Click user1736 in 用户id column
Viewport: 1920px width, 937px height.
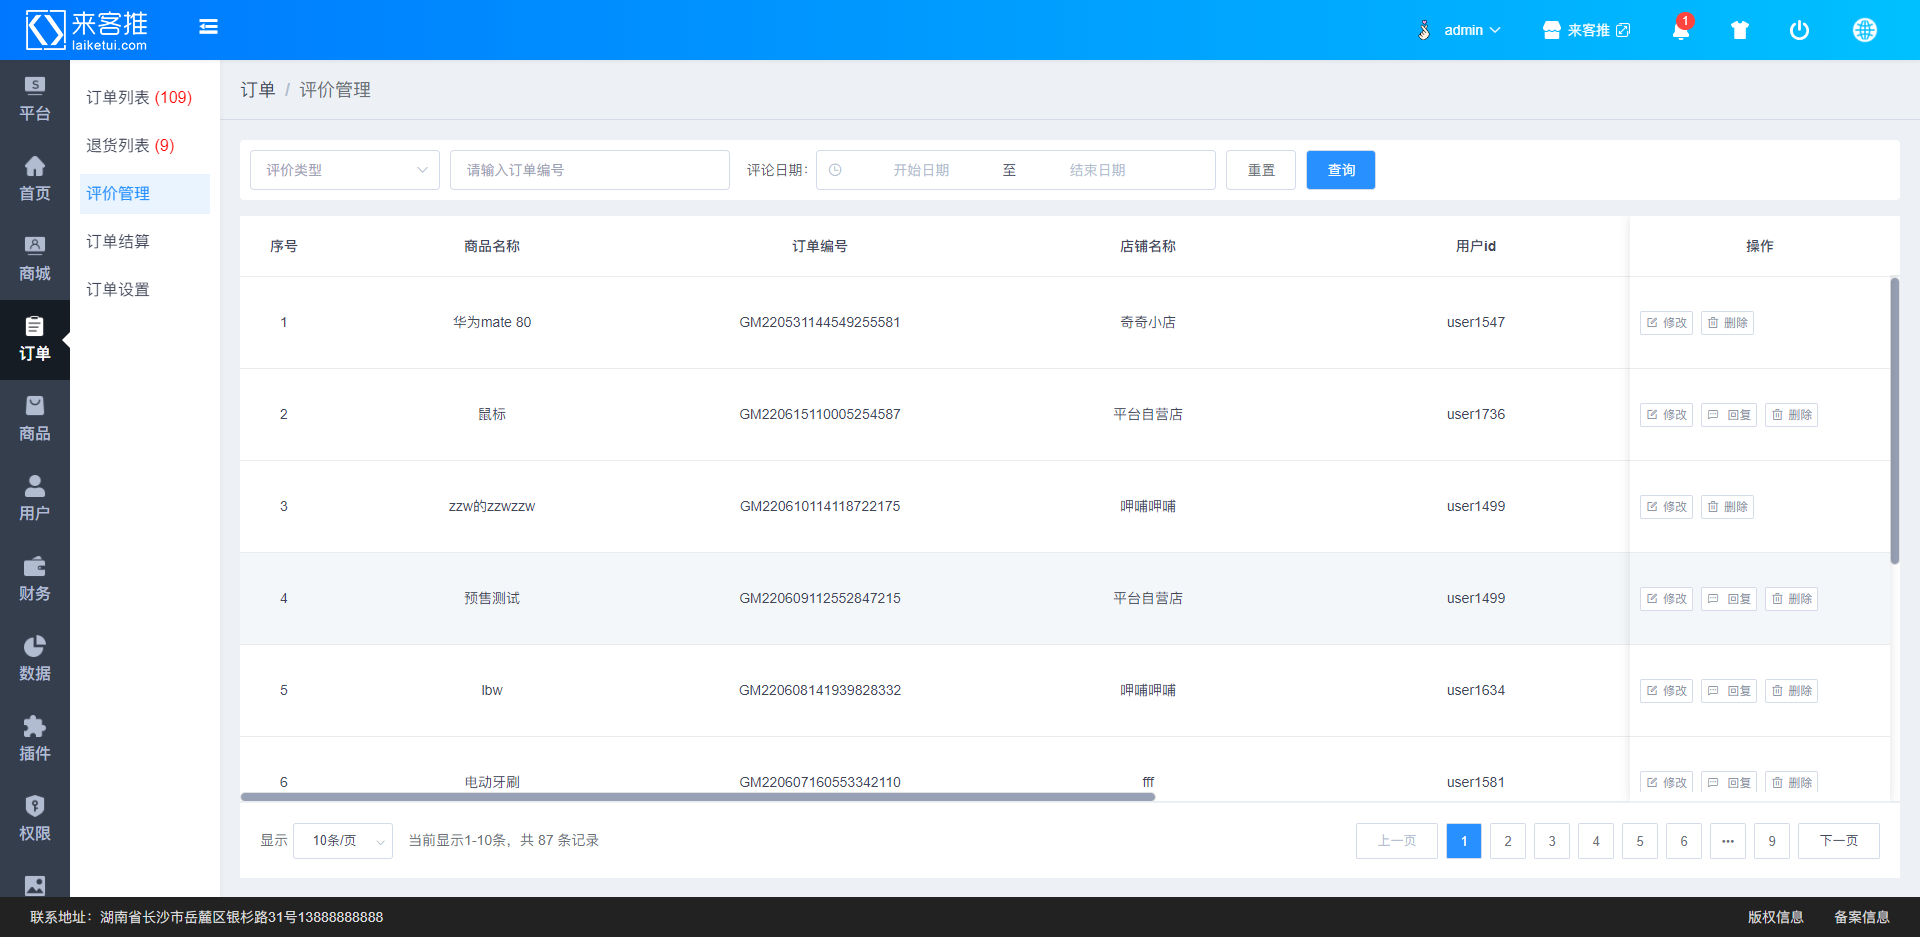pyautogui.click(x=1476, y=414)
